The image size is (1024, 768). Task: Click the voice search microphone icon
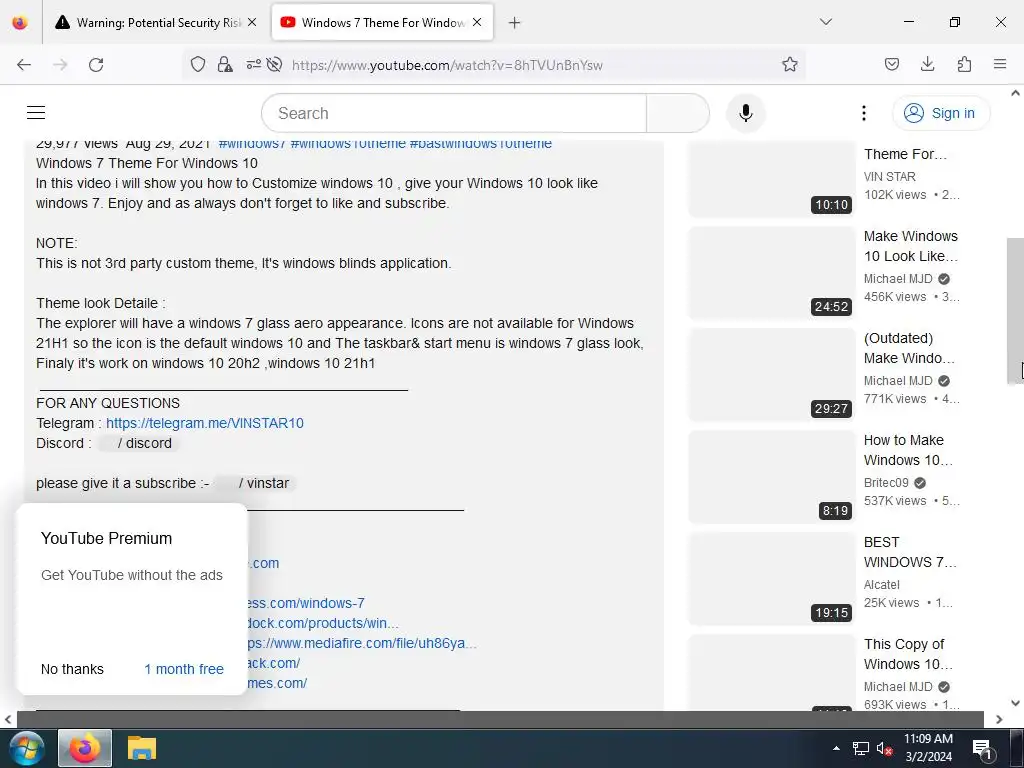click(745, 113)
